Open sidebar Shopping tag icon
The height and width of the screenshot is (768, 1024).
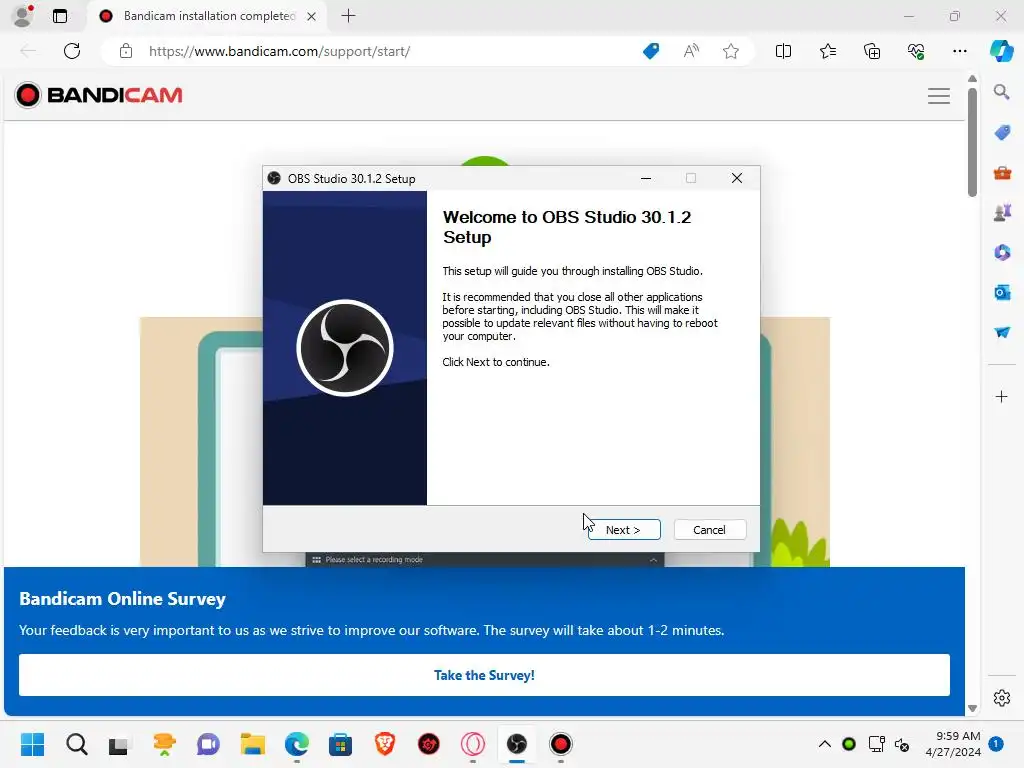coord(1002,133)
